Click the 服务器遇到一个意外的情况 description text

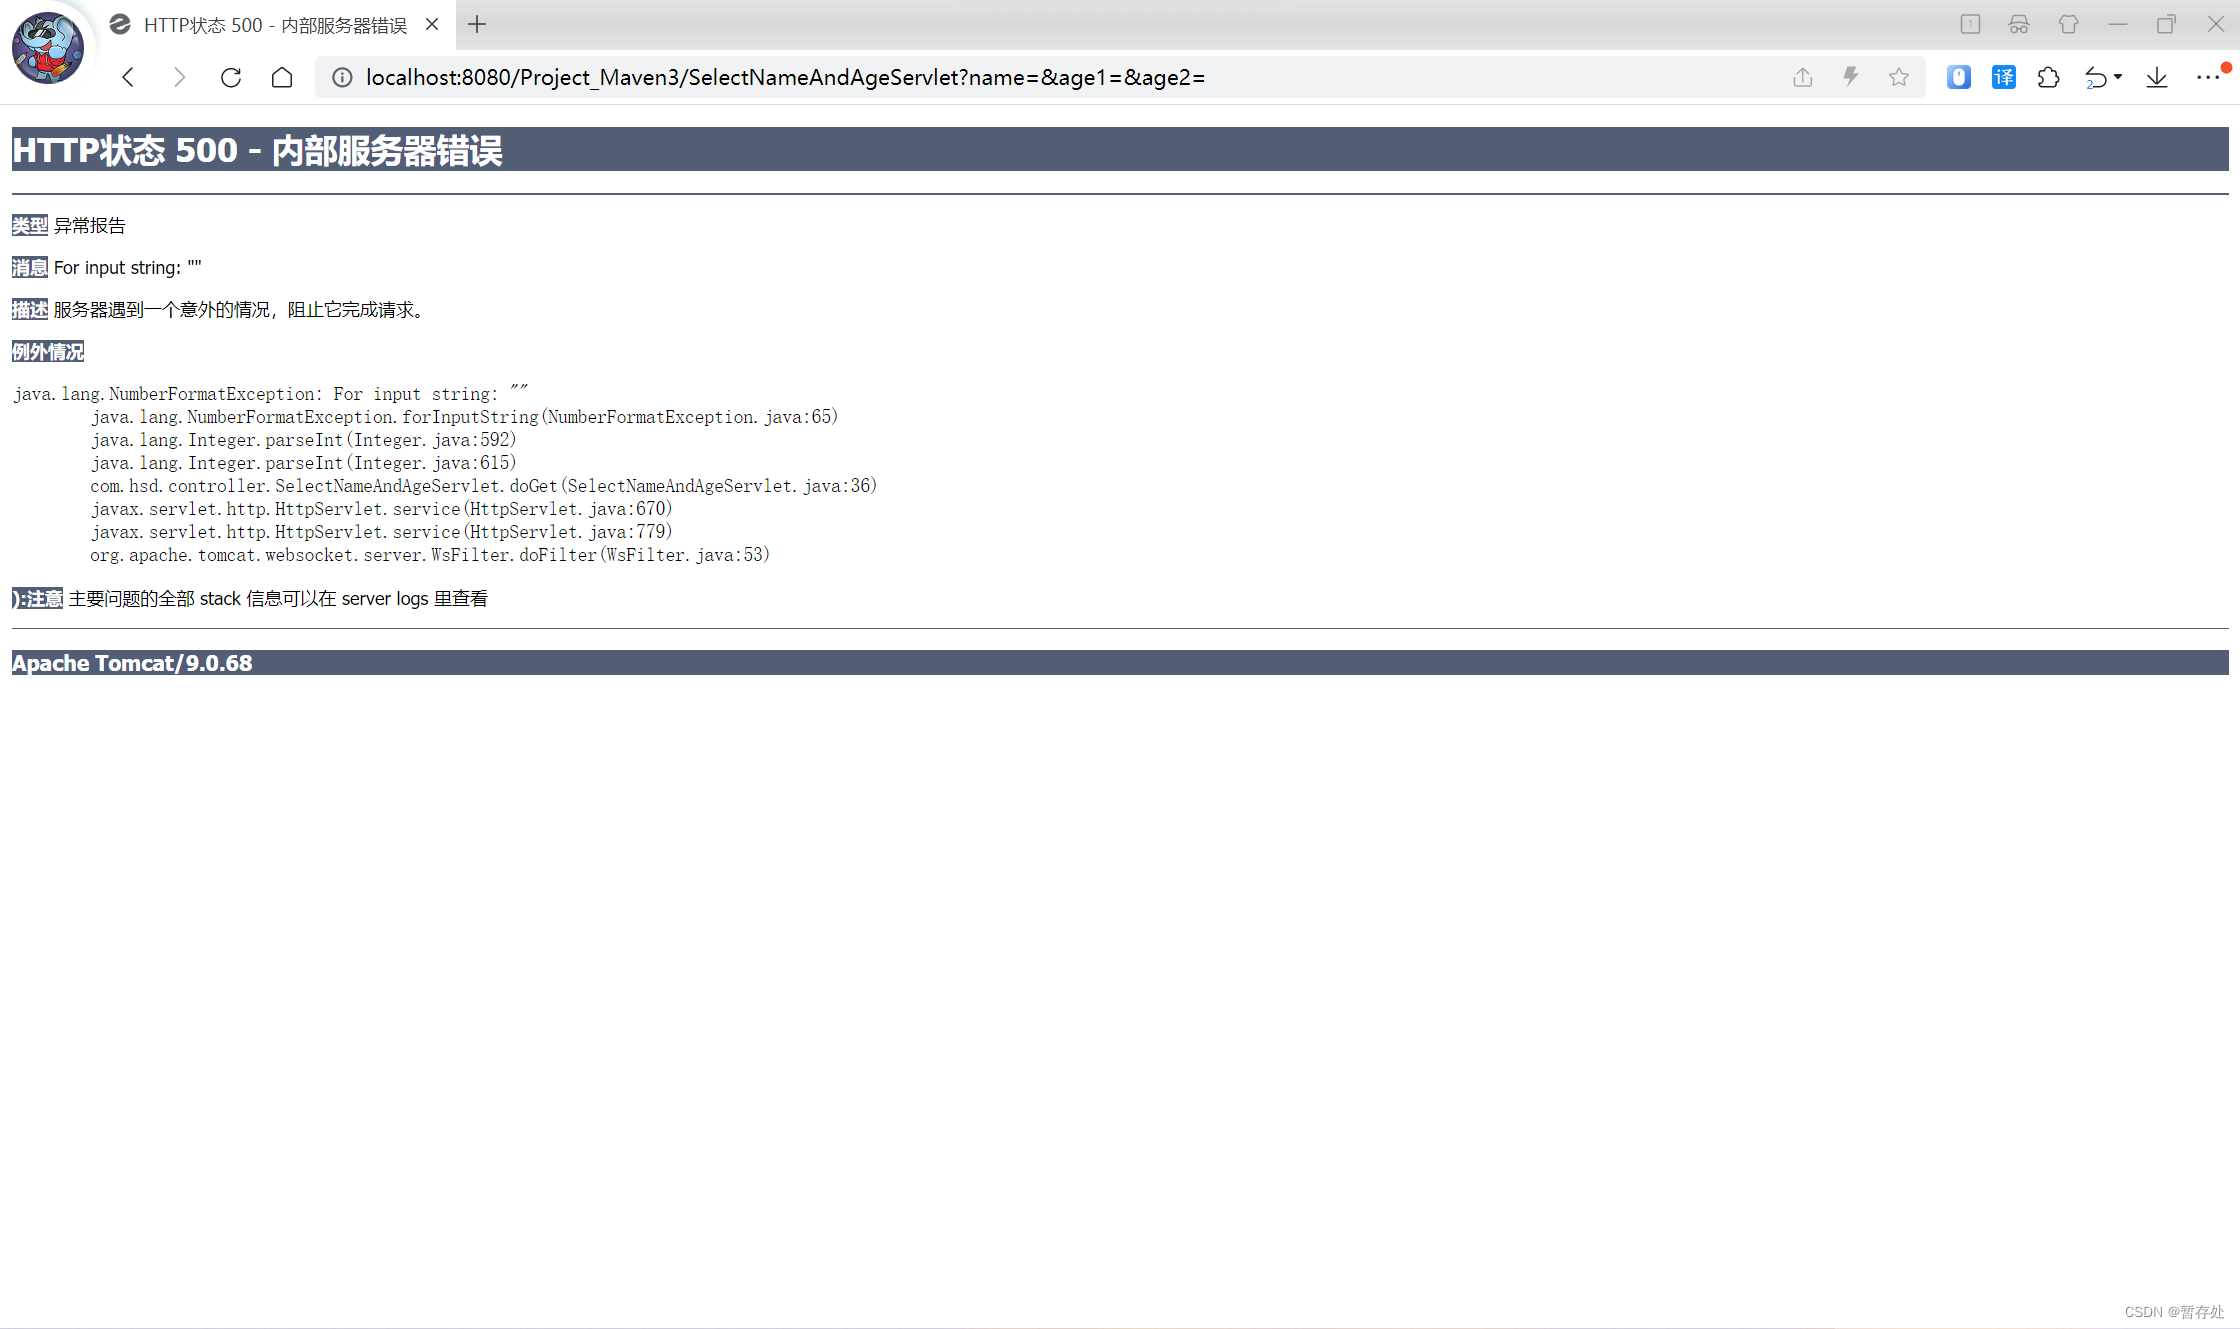[241, 309]
